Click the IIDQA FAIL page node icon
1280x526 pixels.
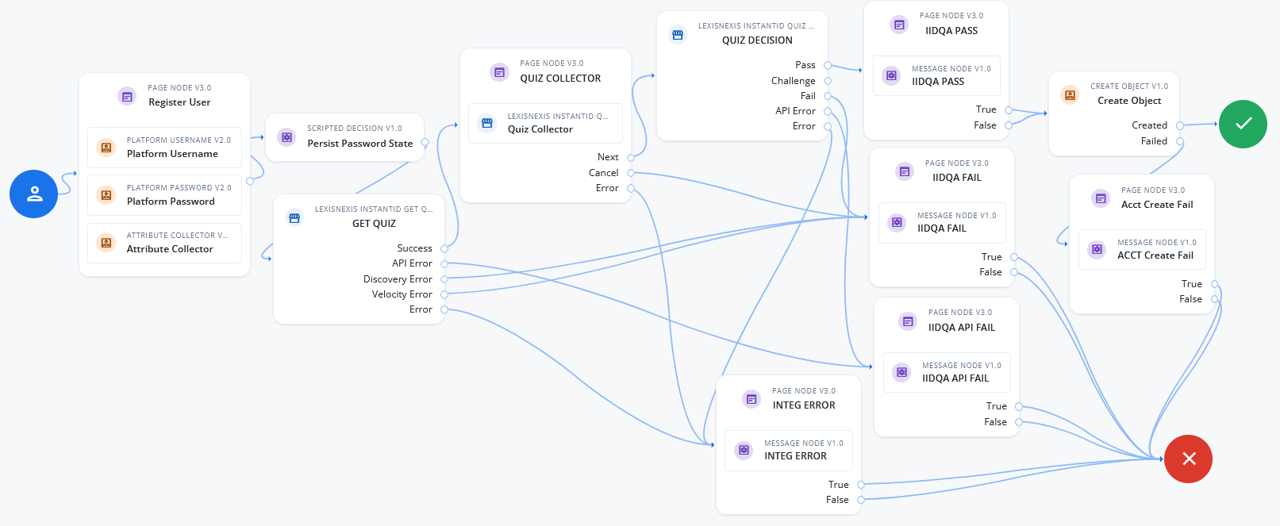coord(904,171)
